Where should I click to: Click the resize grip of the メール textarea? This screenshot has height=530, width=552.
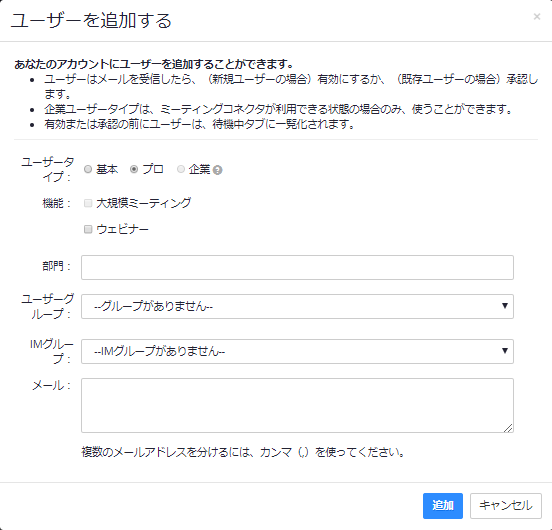[508, 428]
